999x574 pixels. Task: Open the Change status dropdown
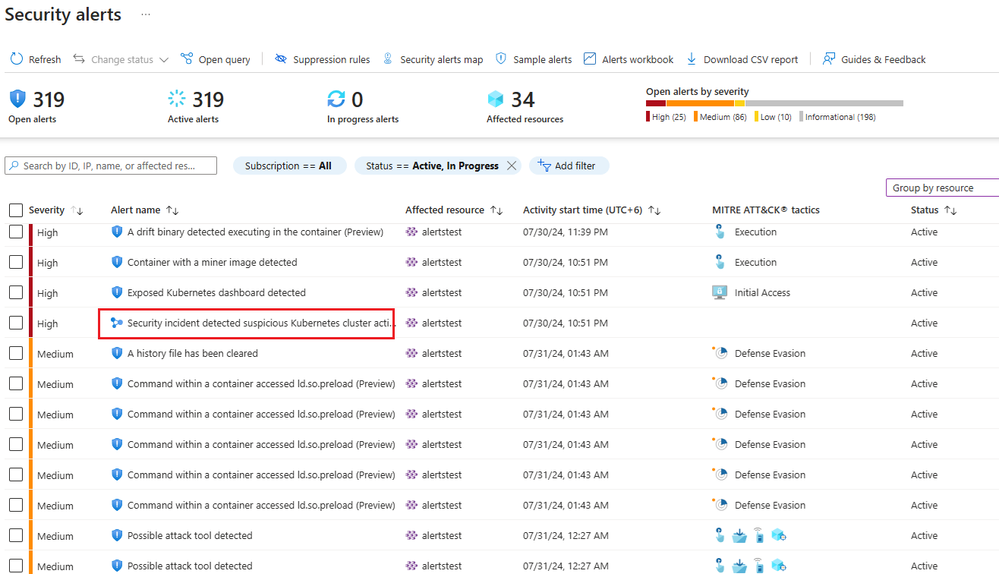(121, 59)
